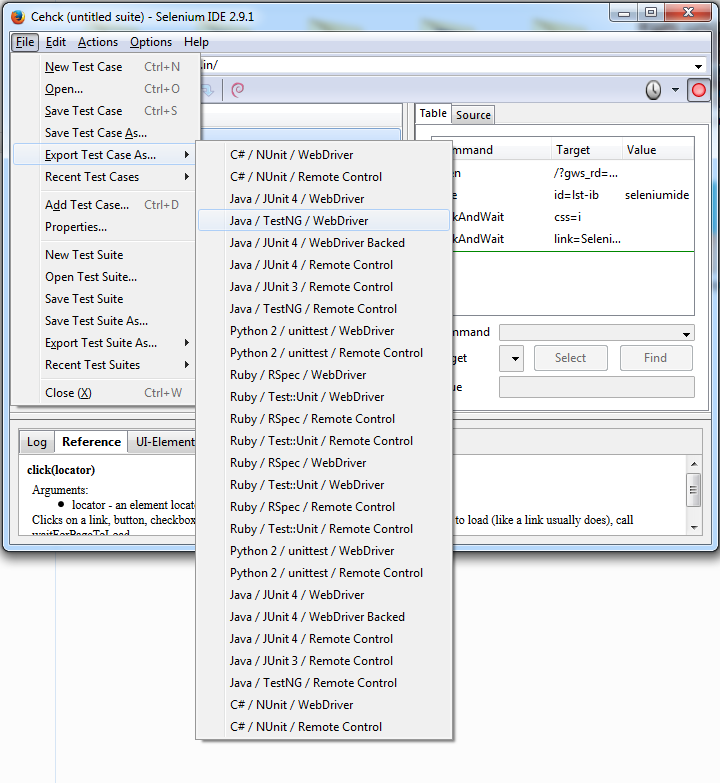Export as first Ruby / RSpec / WebDriver
Image resolution: width=720 pixels, height=783 pixels.
point(324,375)
